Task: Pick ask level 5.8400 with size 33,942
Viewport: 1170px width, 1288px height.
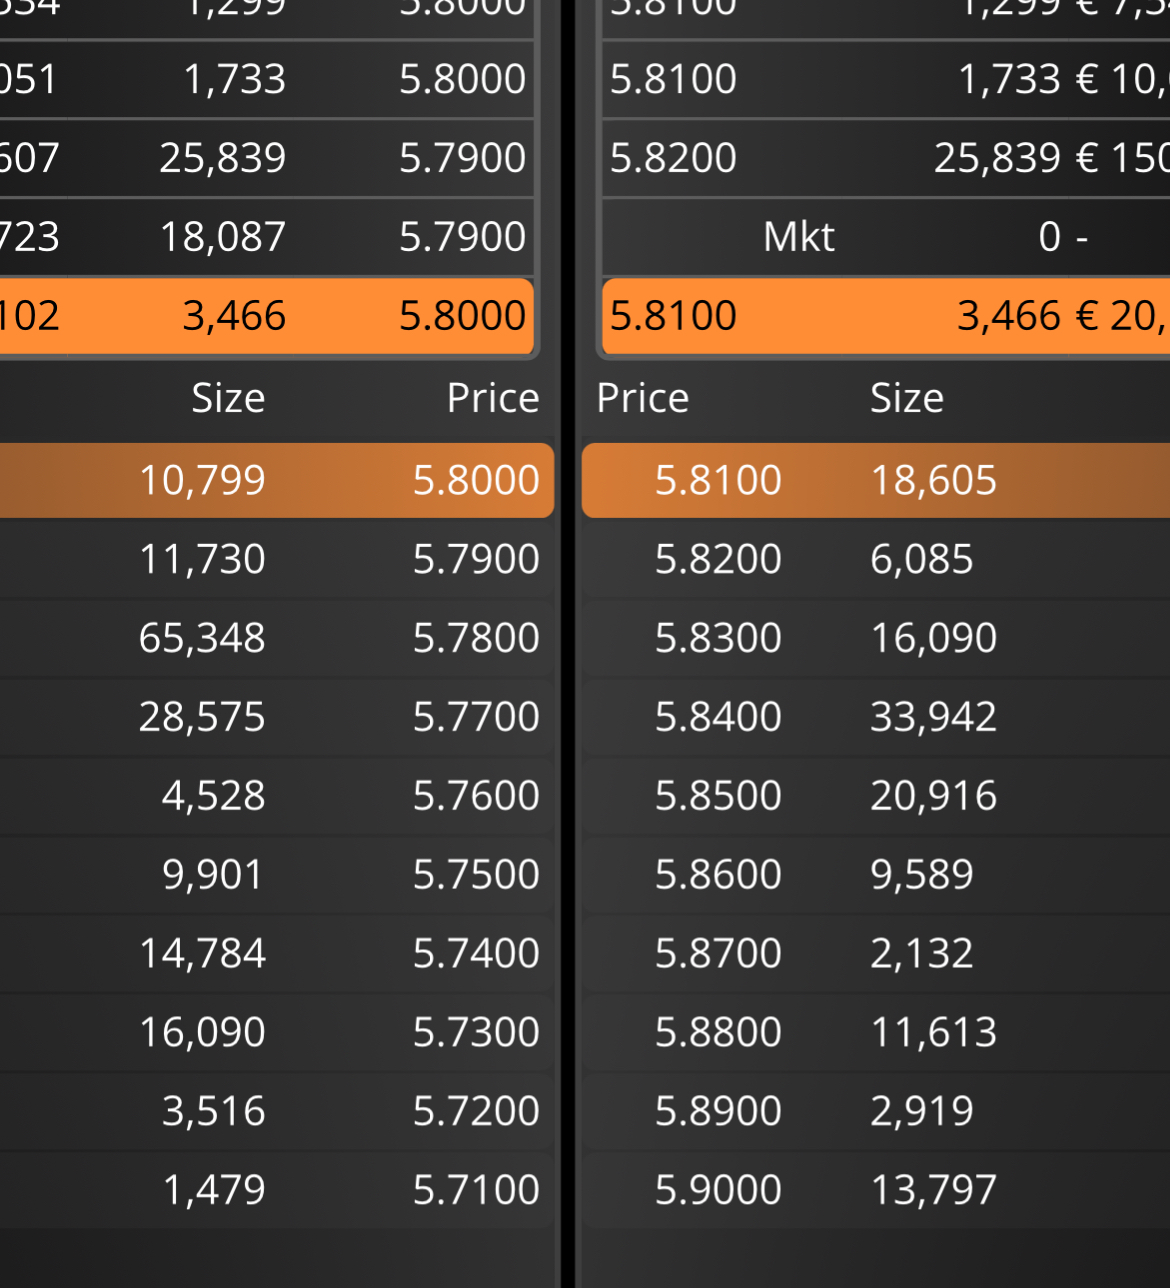Action: (x=876, y=717)
